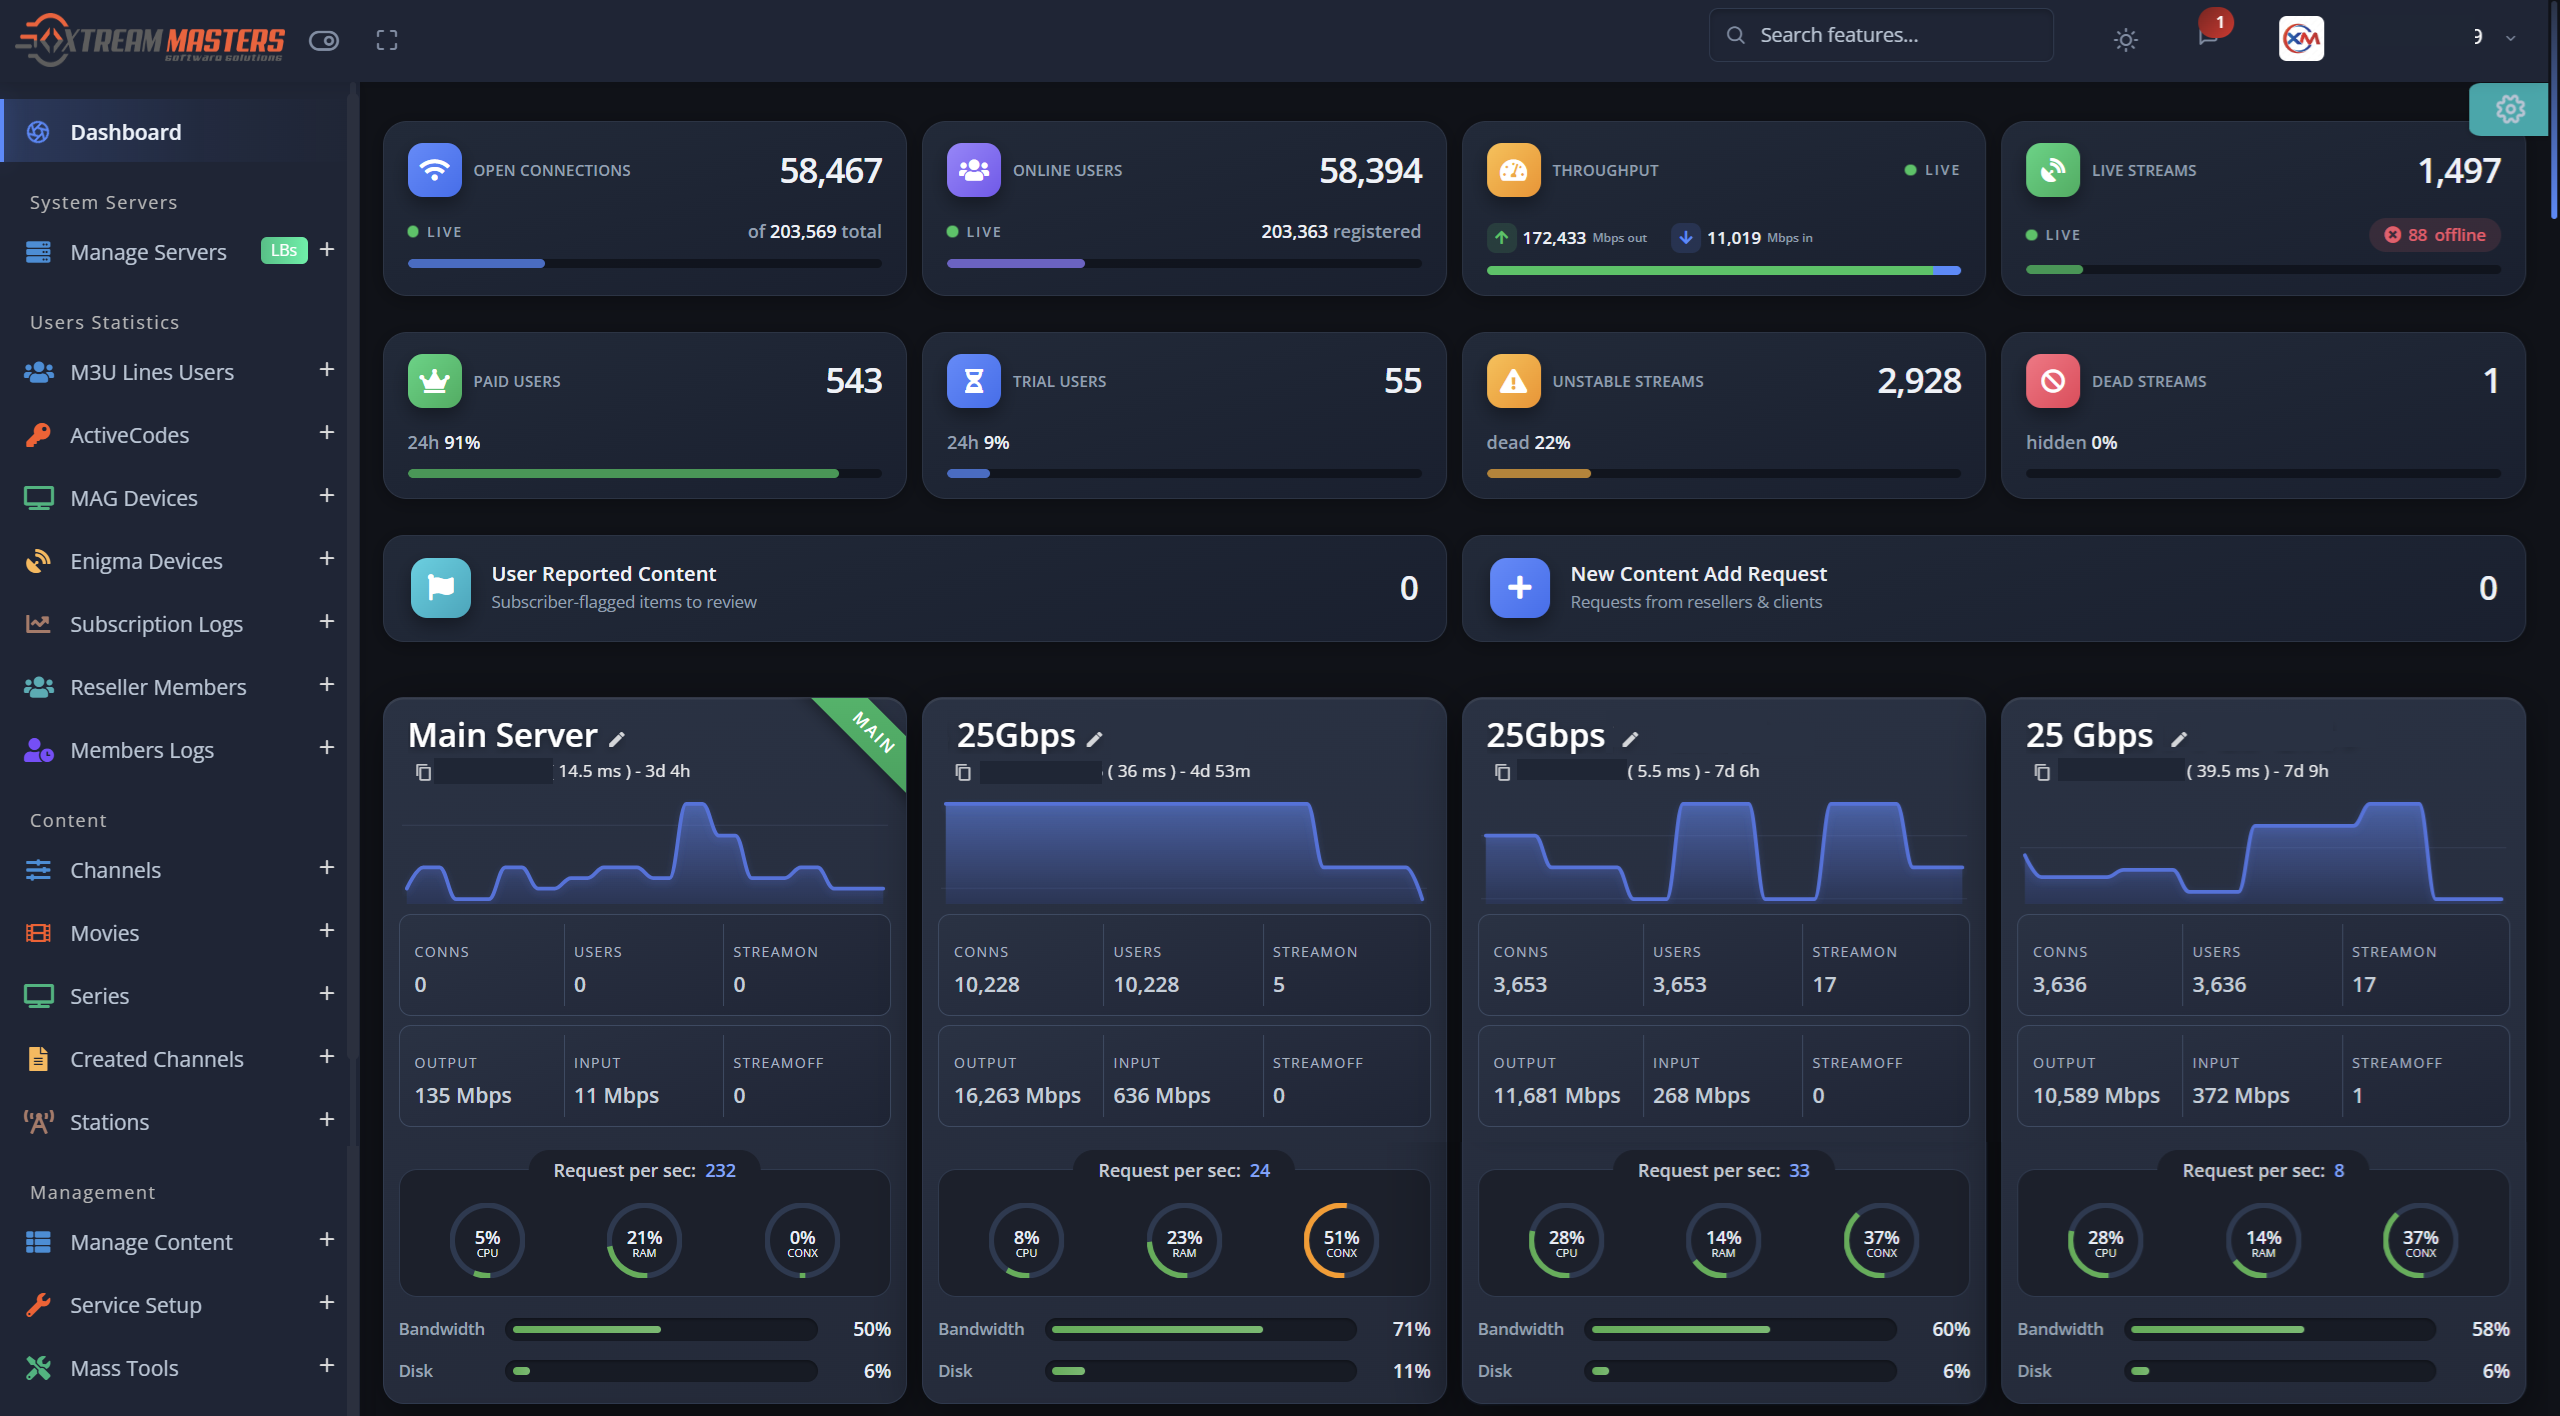This screenshot has width=2560, height=1416.
Task: Click the M3U Lines Users icon
Action: [x=38, y=372]
